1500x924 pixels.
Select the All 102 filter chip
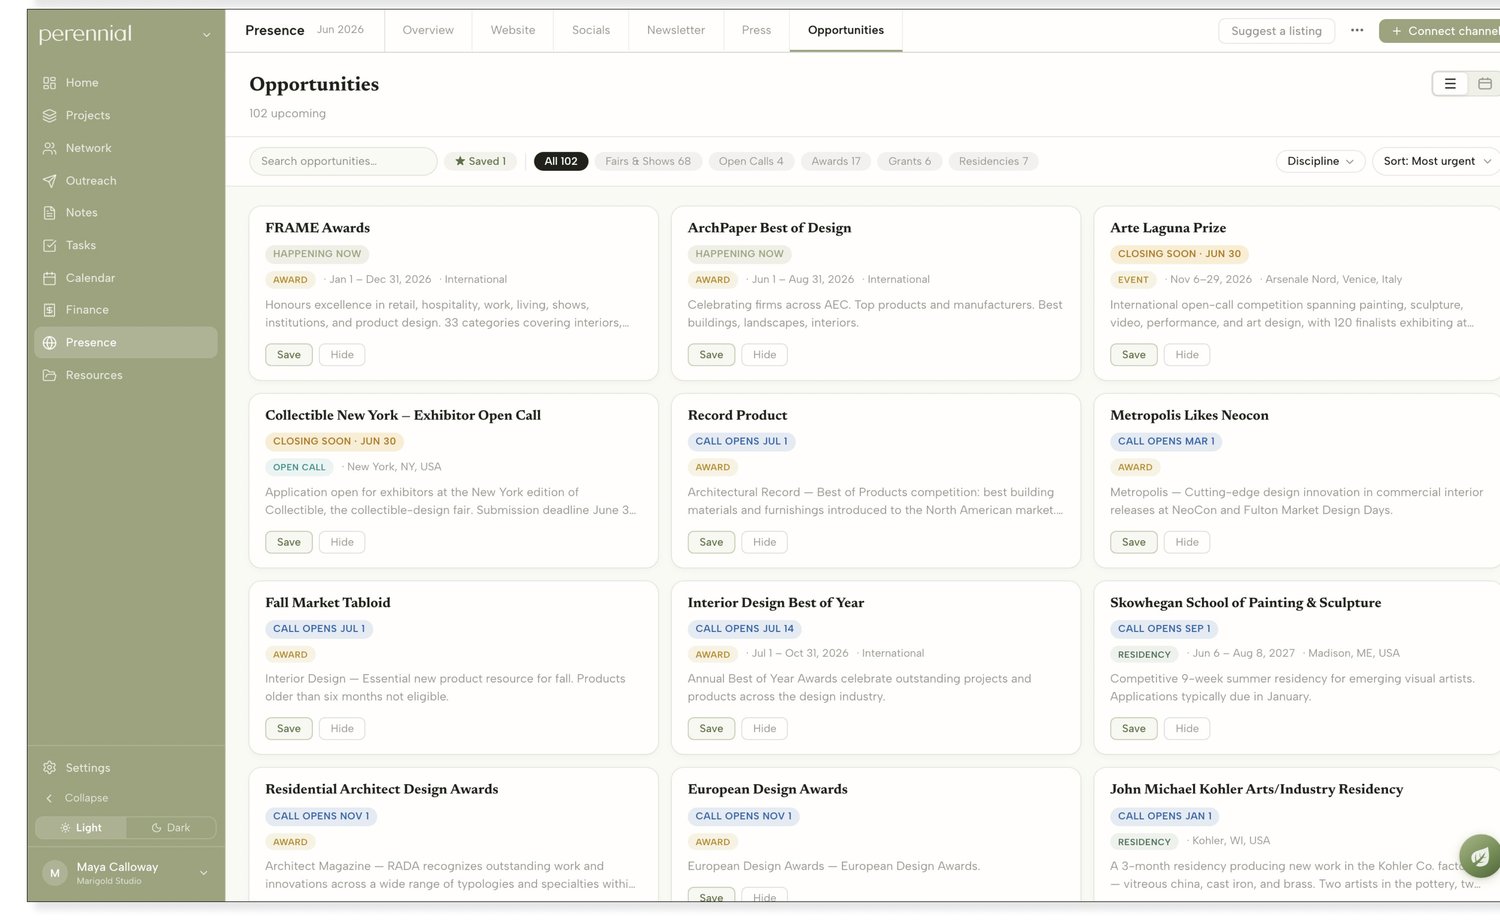(x=561, y=161)
